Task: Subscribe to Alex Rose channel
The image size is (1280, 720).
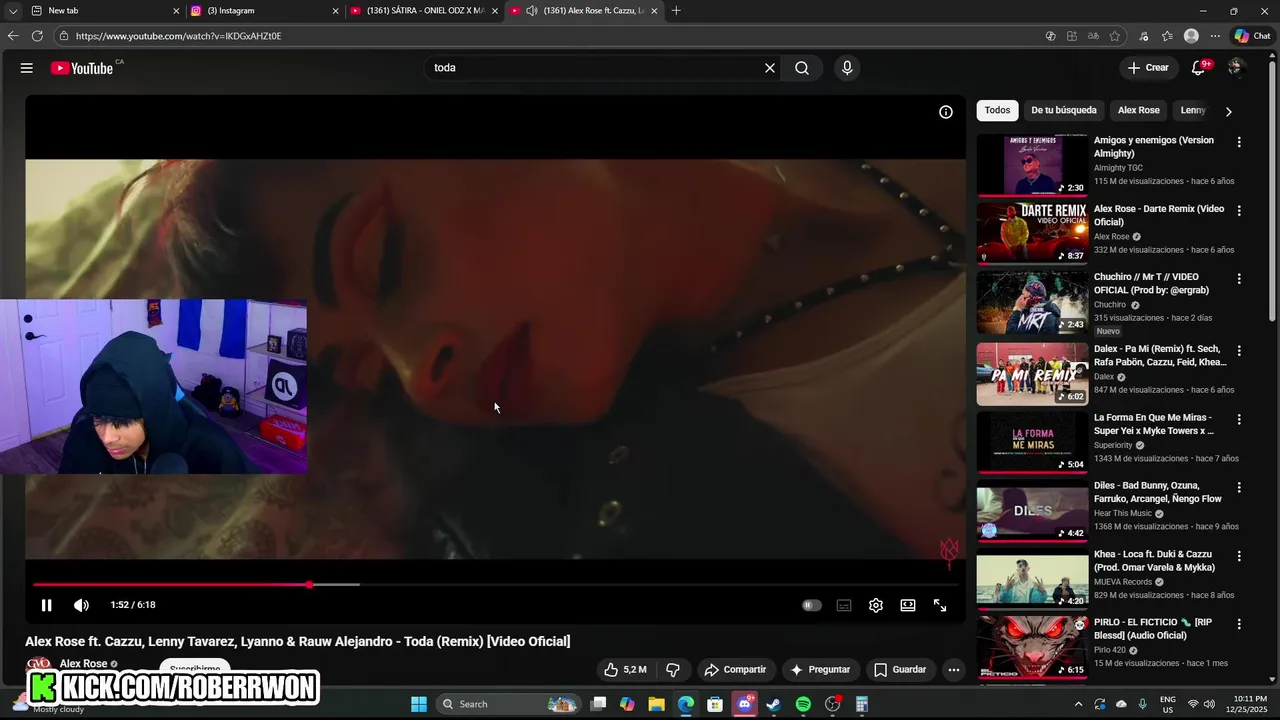Action: click(195, 668)
